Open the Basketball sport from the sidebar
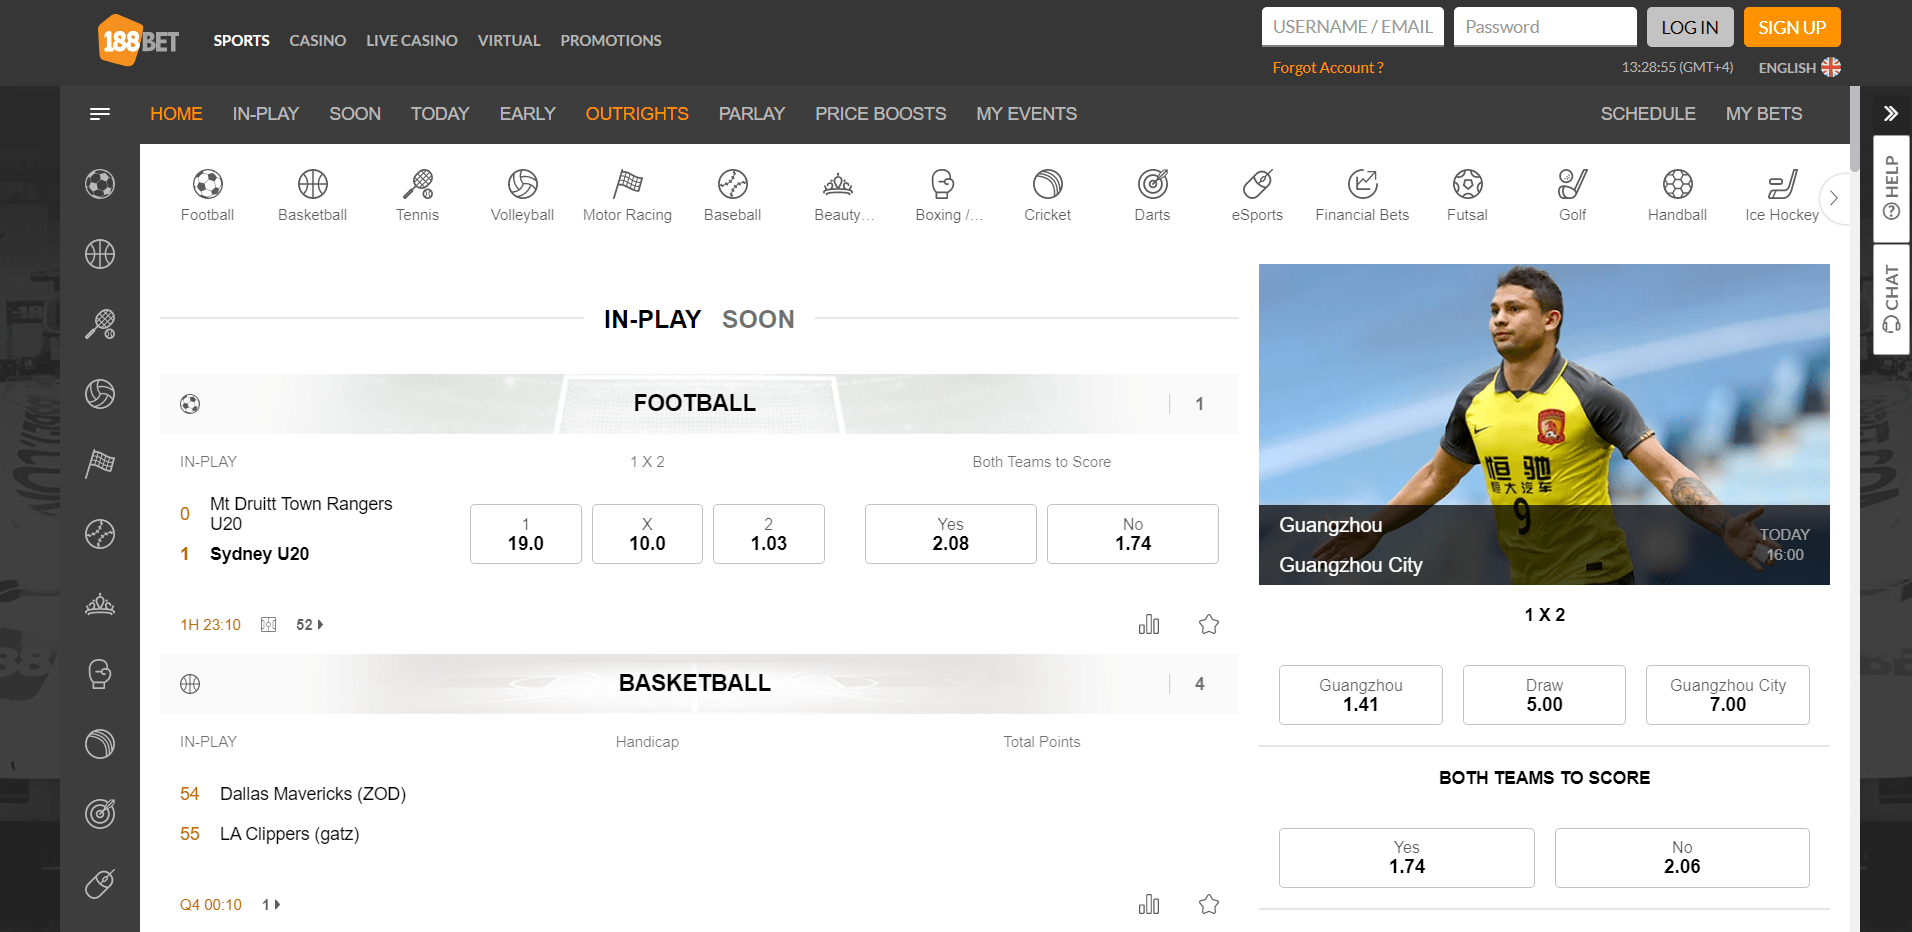The height and width of the screenshot is (932, 1912). coord(100,254)
